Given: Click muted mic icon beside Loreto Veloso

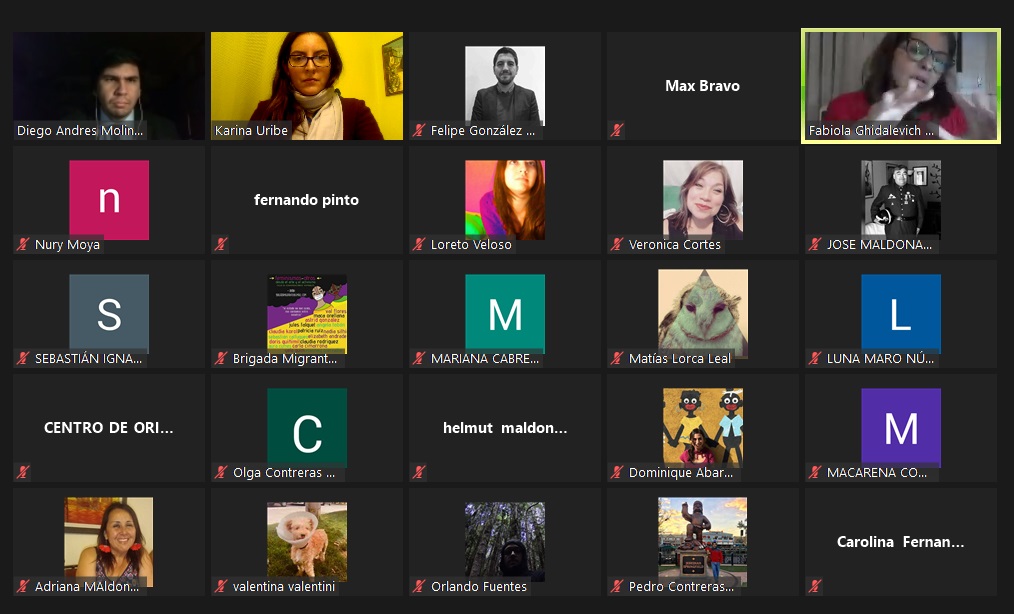Looking at the screenshot, I should coord(419,245).
